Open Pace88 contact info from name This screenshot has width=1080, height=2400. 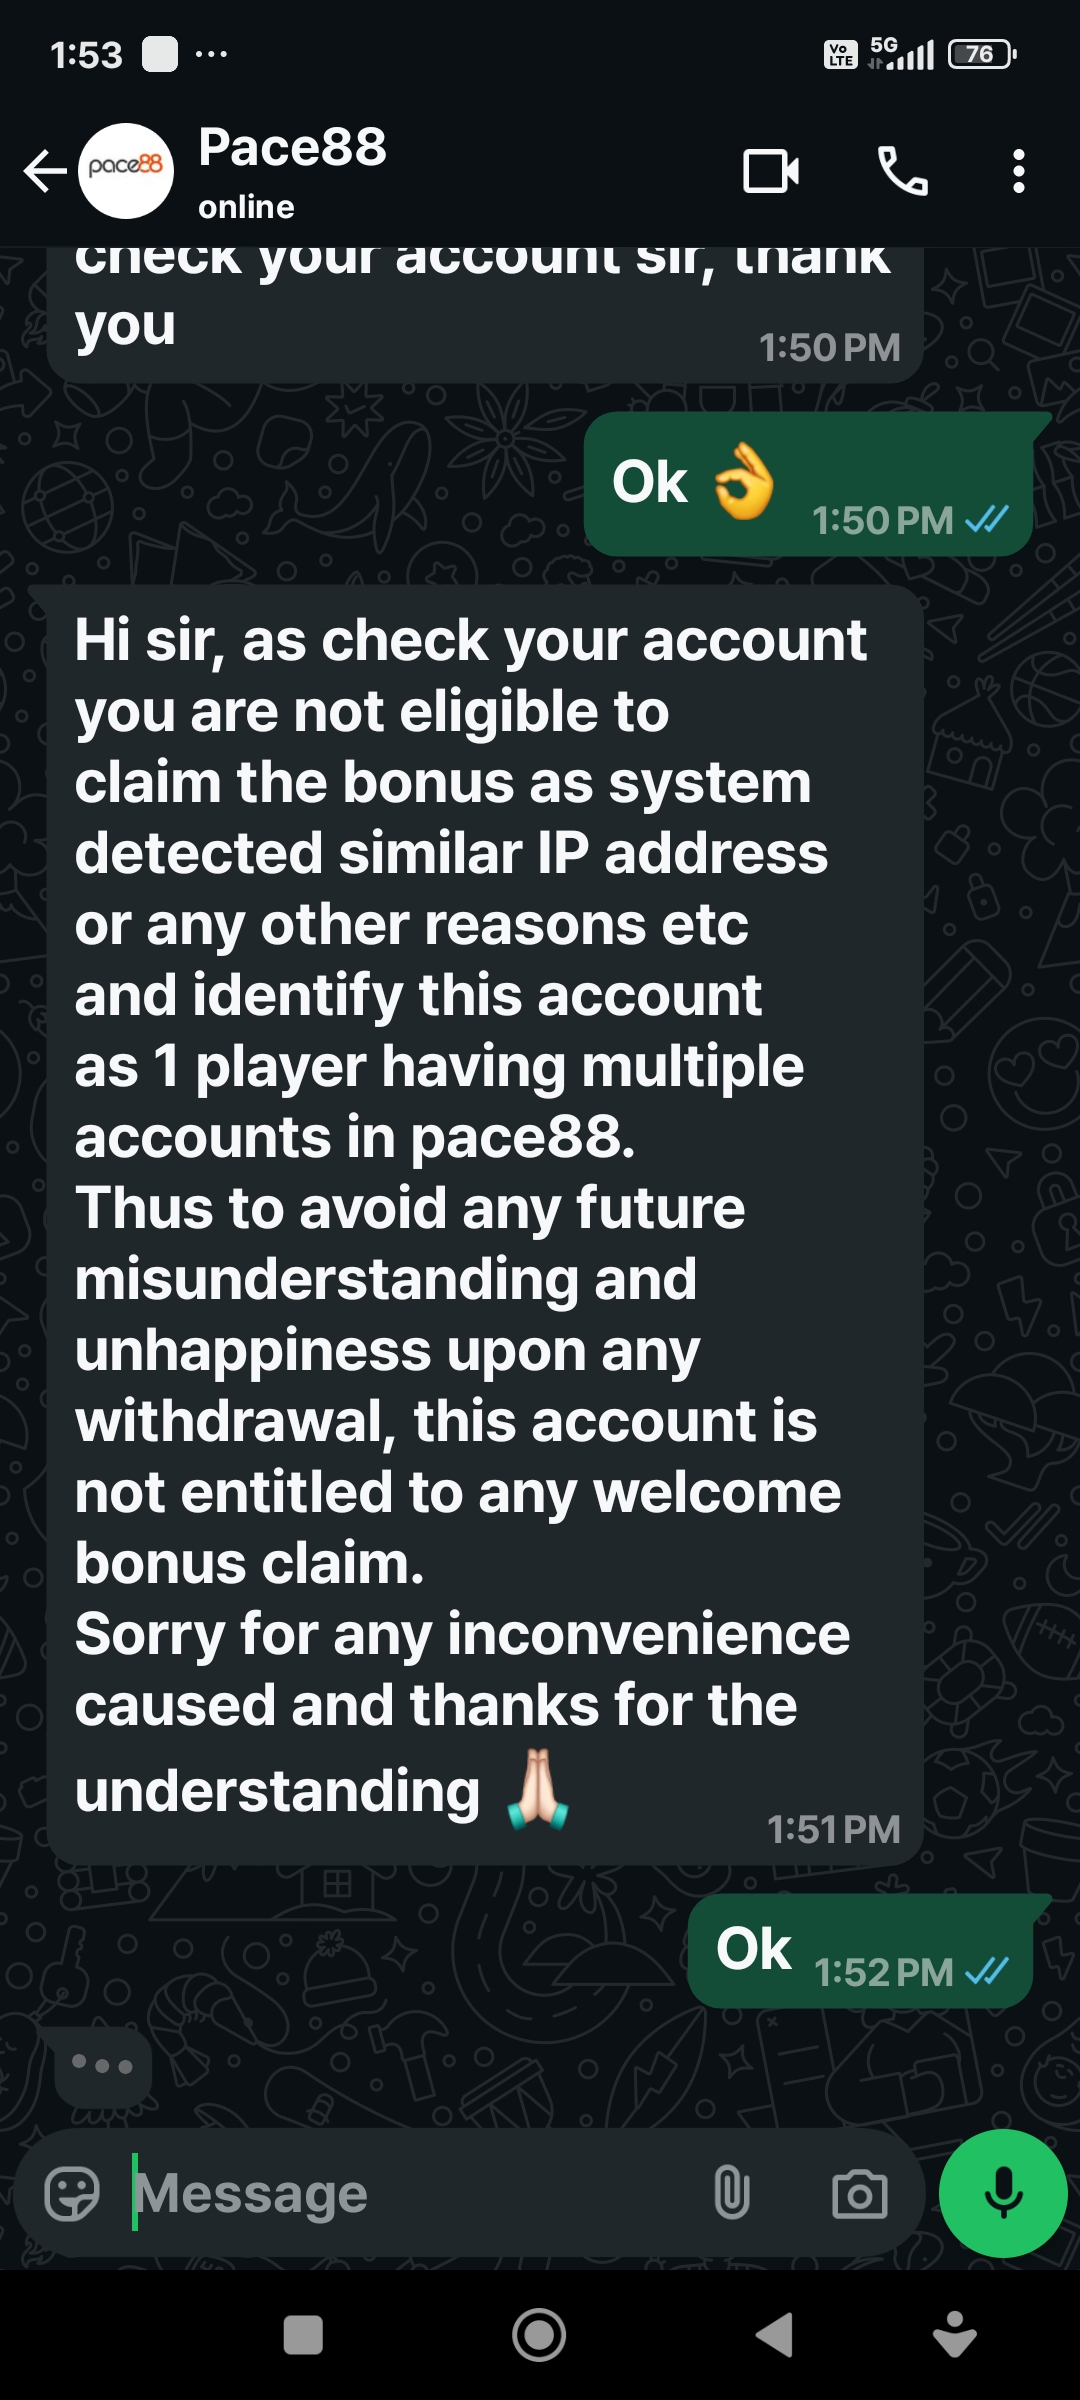pos(292,148)
